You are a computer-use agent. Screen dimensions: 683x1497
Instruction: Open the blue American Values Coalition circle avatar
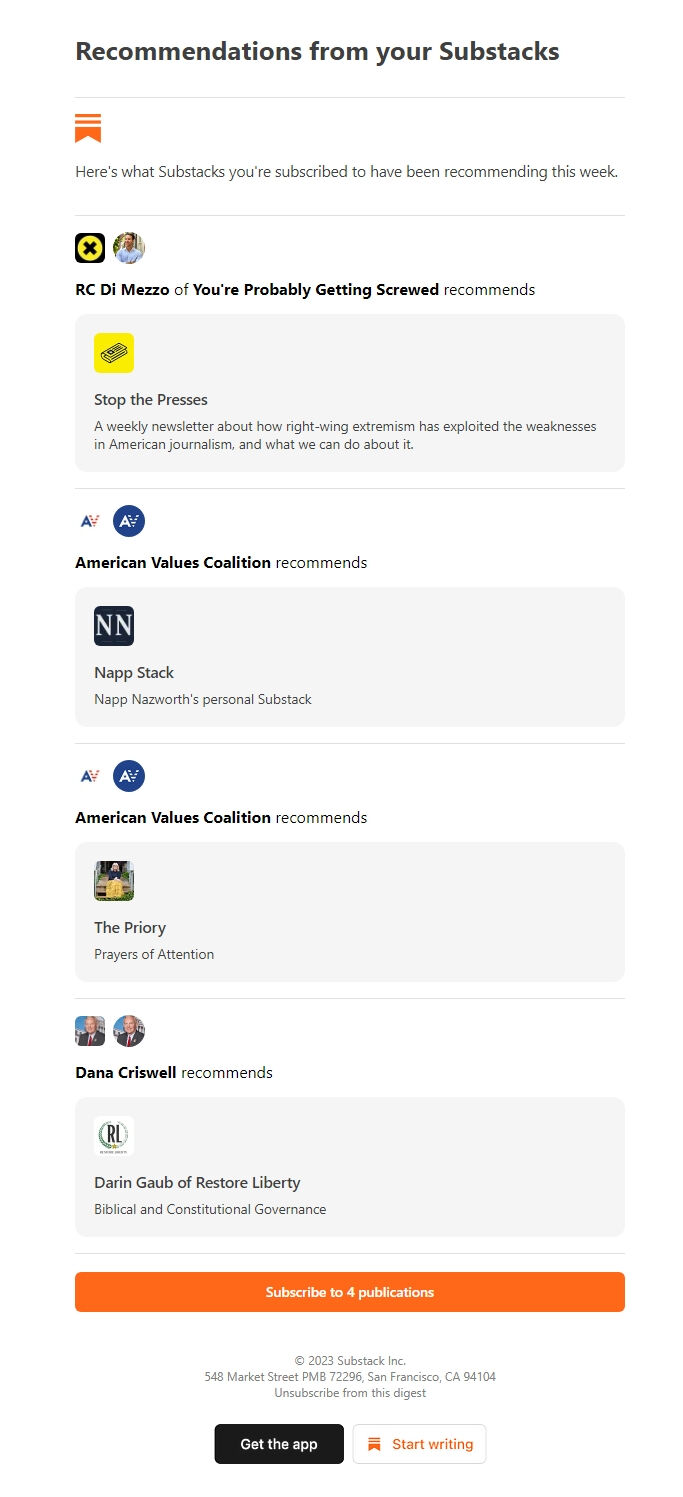click(128, 520)
